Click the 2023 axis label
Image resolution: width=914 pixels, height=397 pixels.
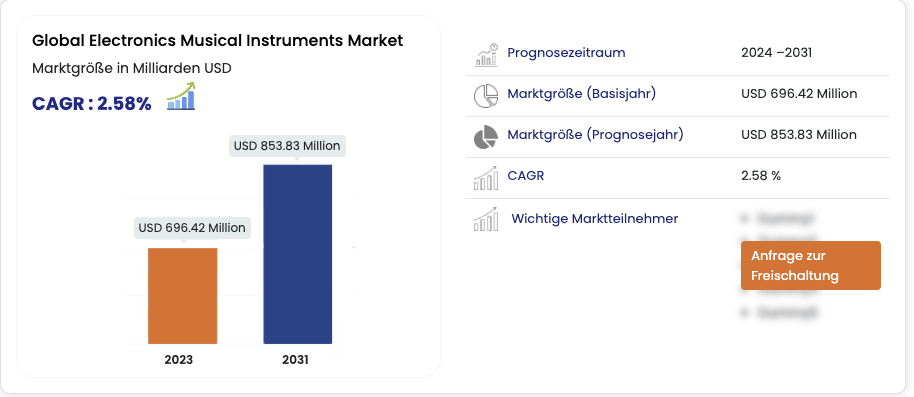click(178, 360)
